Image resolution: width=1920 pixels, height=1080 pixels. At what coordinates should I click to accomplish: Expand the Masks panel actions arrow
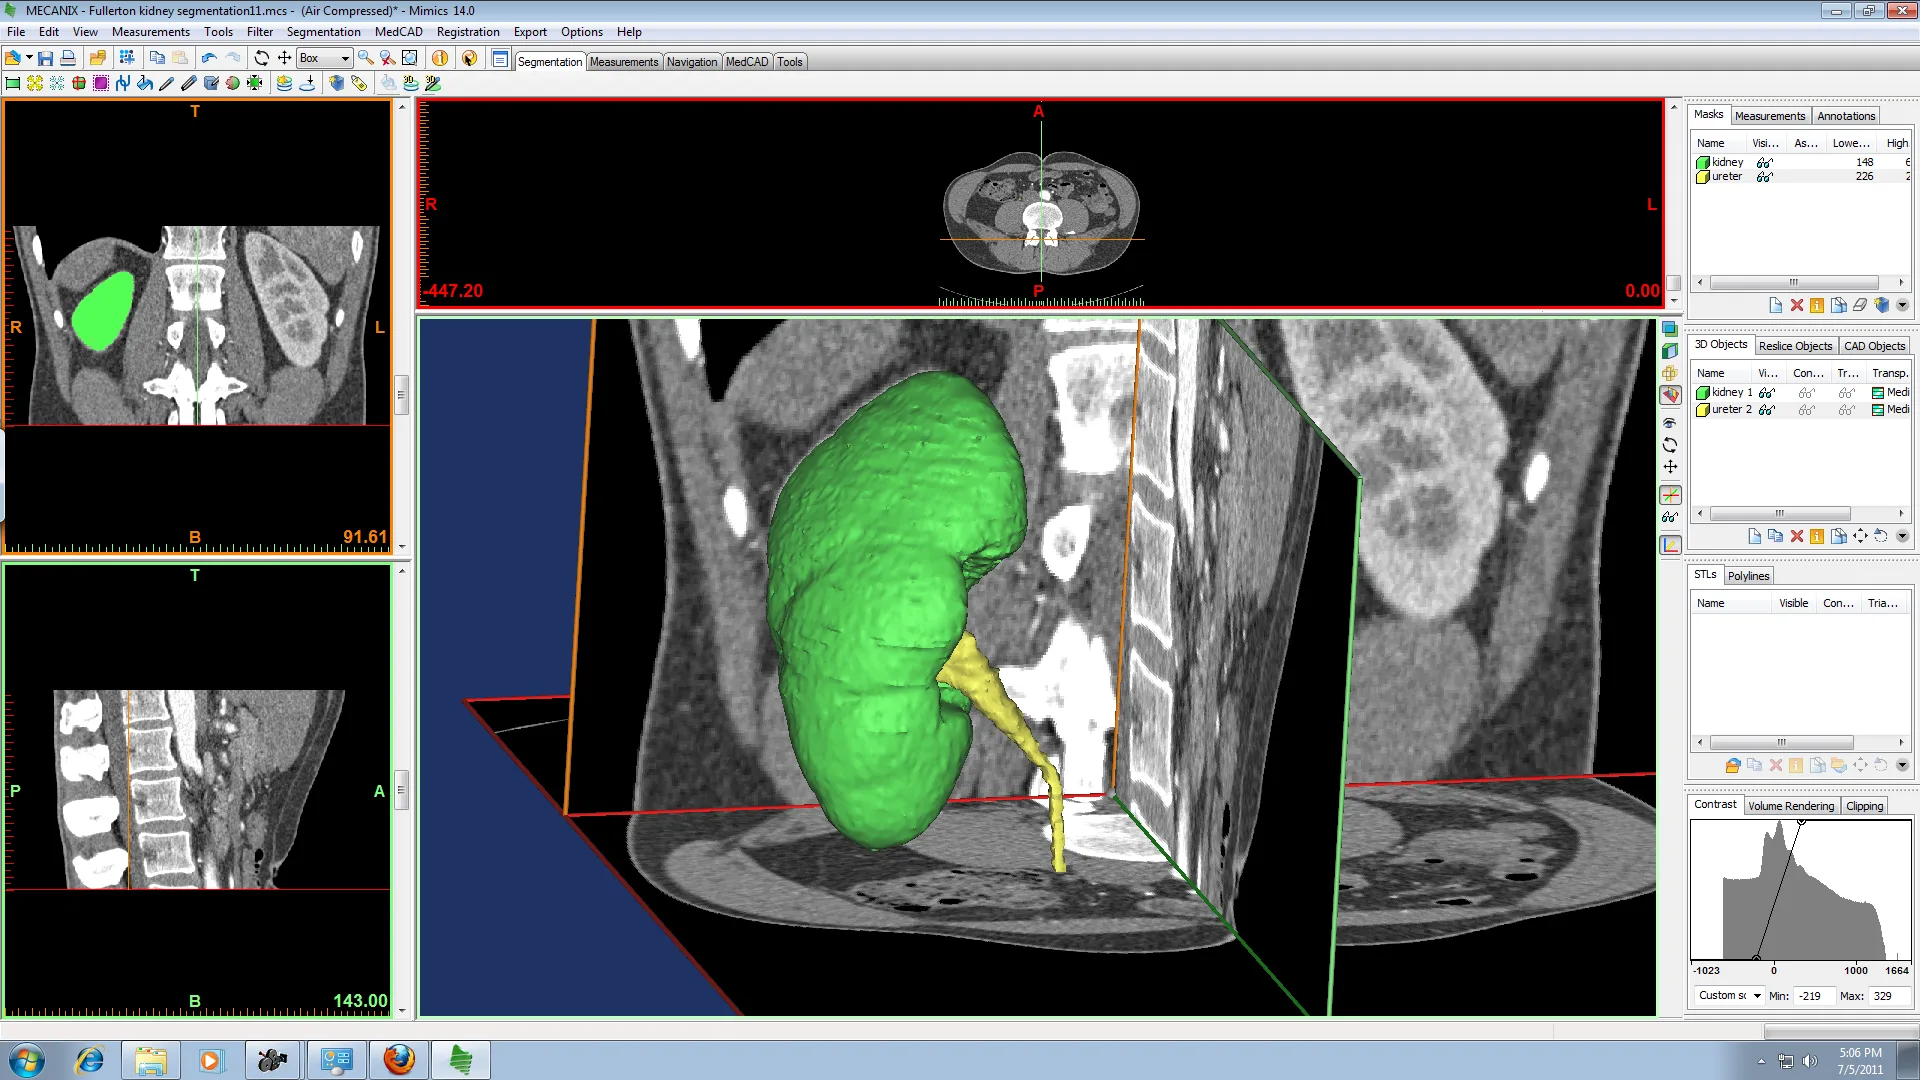click(1903, 305)
